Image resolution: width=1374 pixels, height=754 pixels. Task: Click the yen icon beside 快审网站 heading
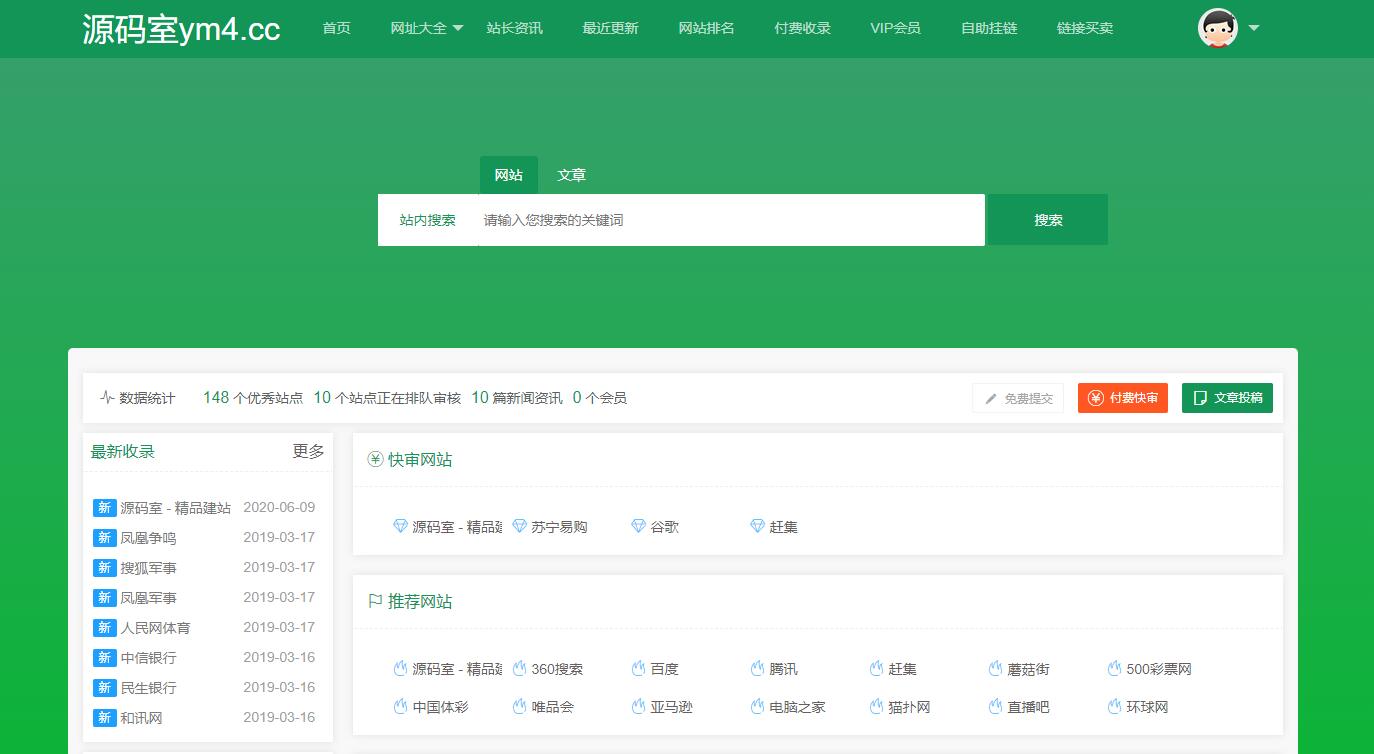point(376,460)
